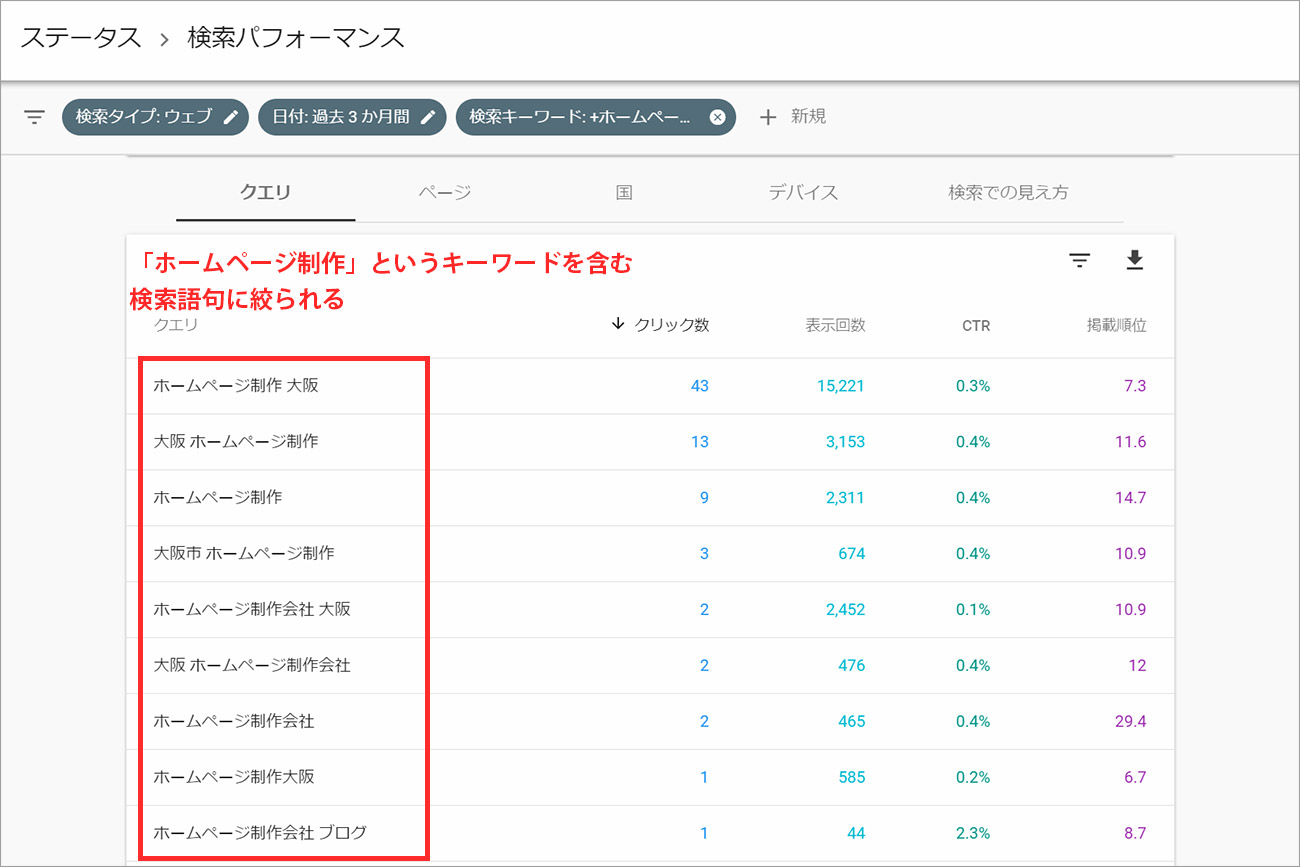Select the query ホームページ制作会社 大阪

[x=252, y=609]
